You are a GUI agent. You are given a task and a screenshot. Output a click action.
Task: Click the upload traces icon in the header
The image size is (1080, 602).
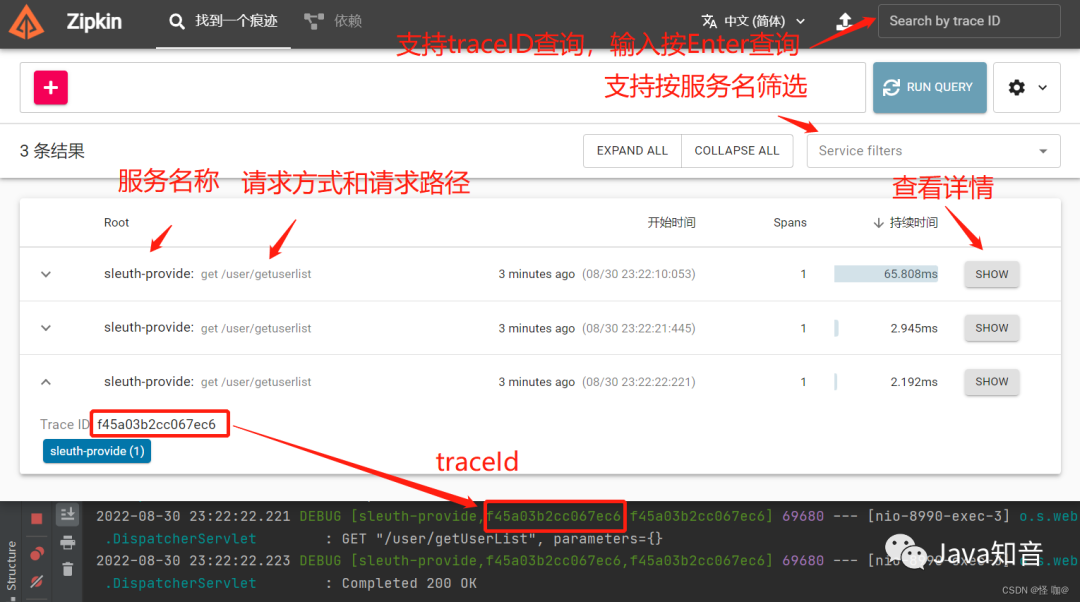(x=845, y=21)
